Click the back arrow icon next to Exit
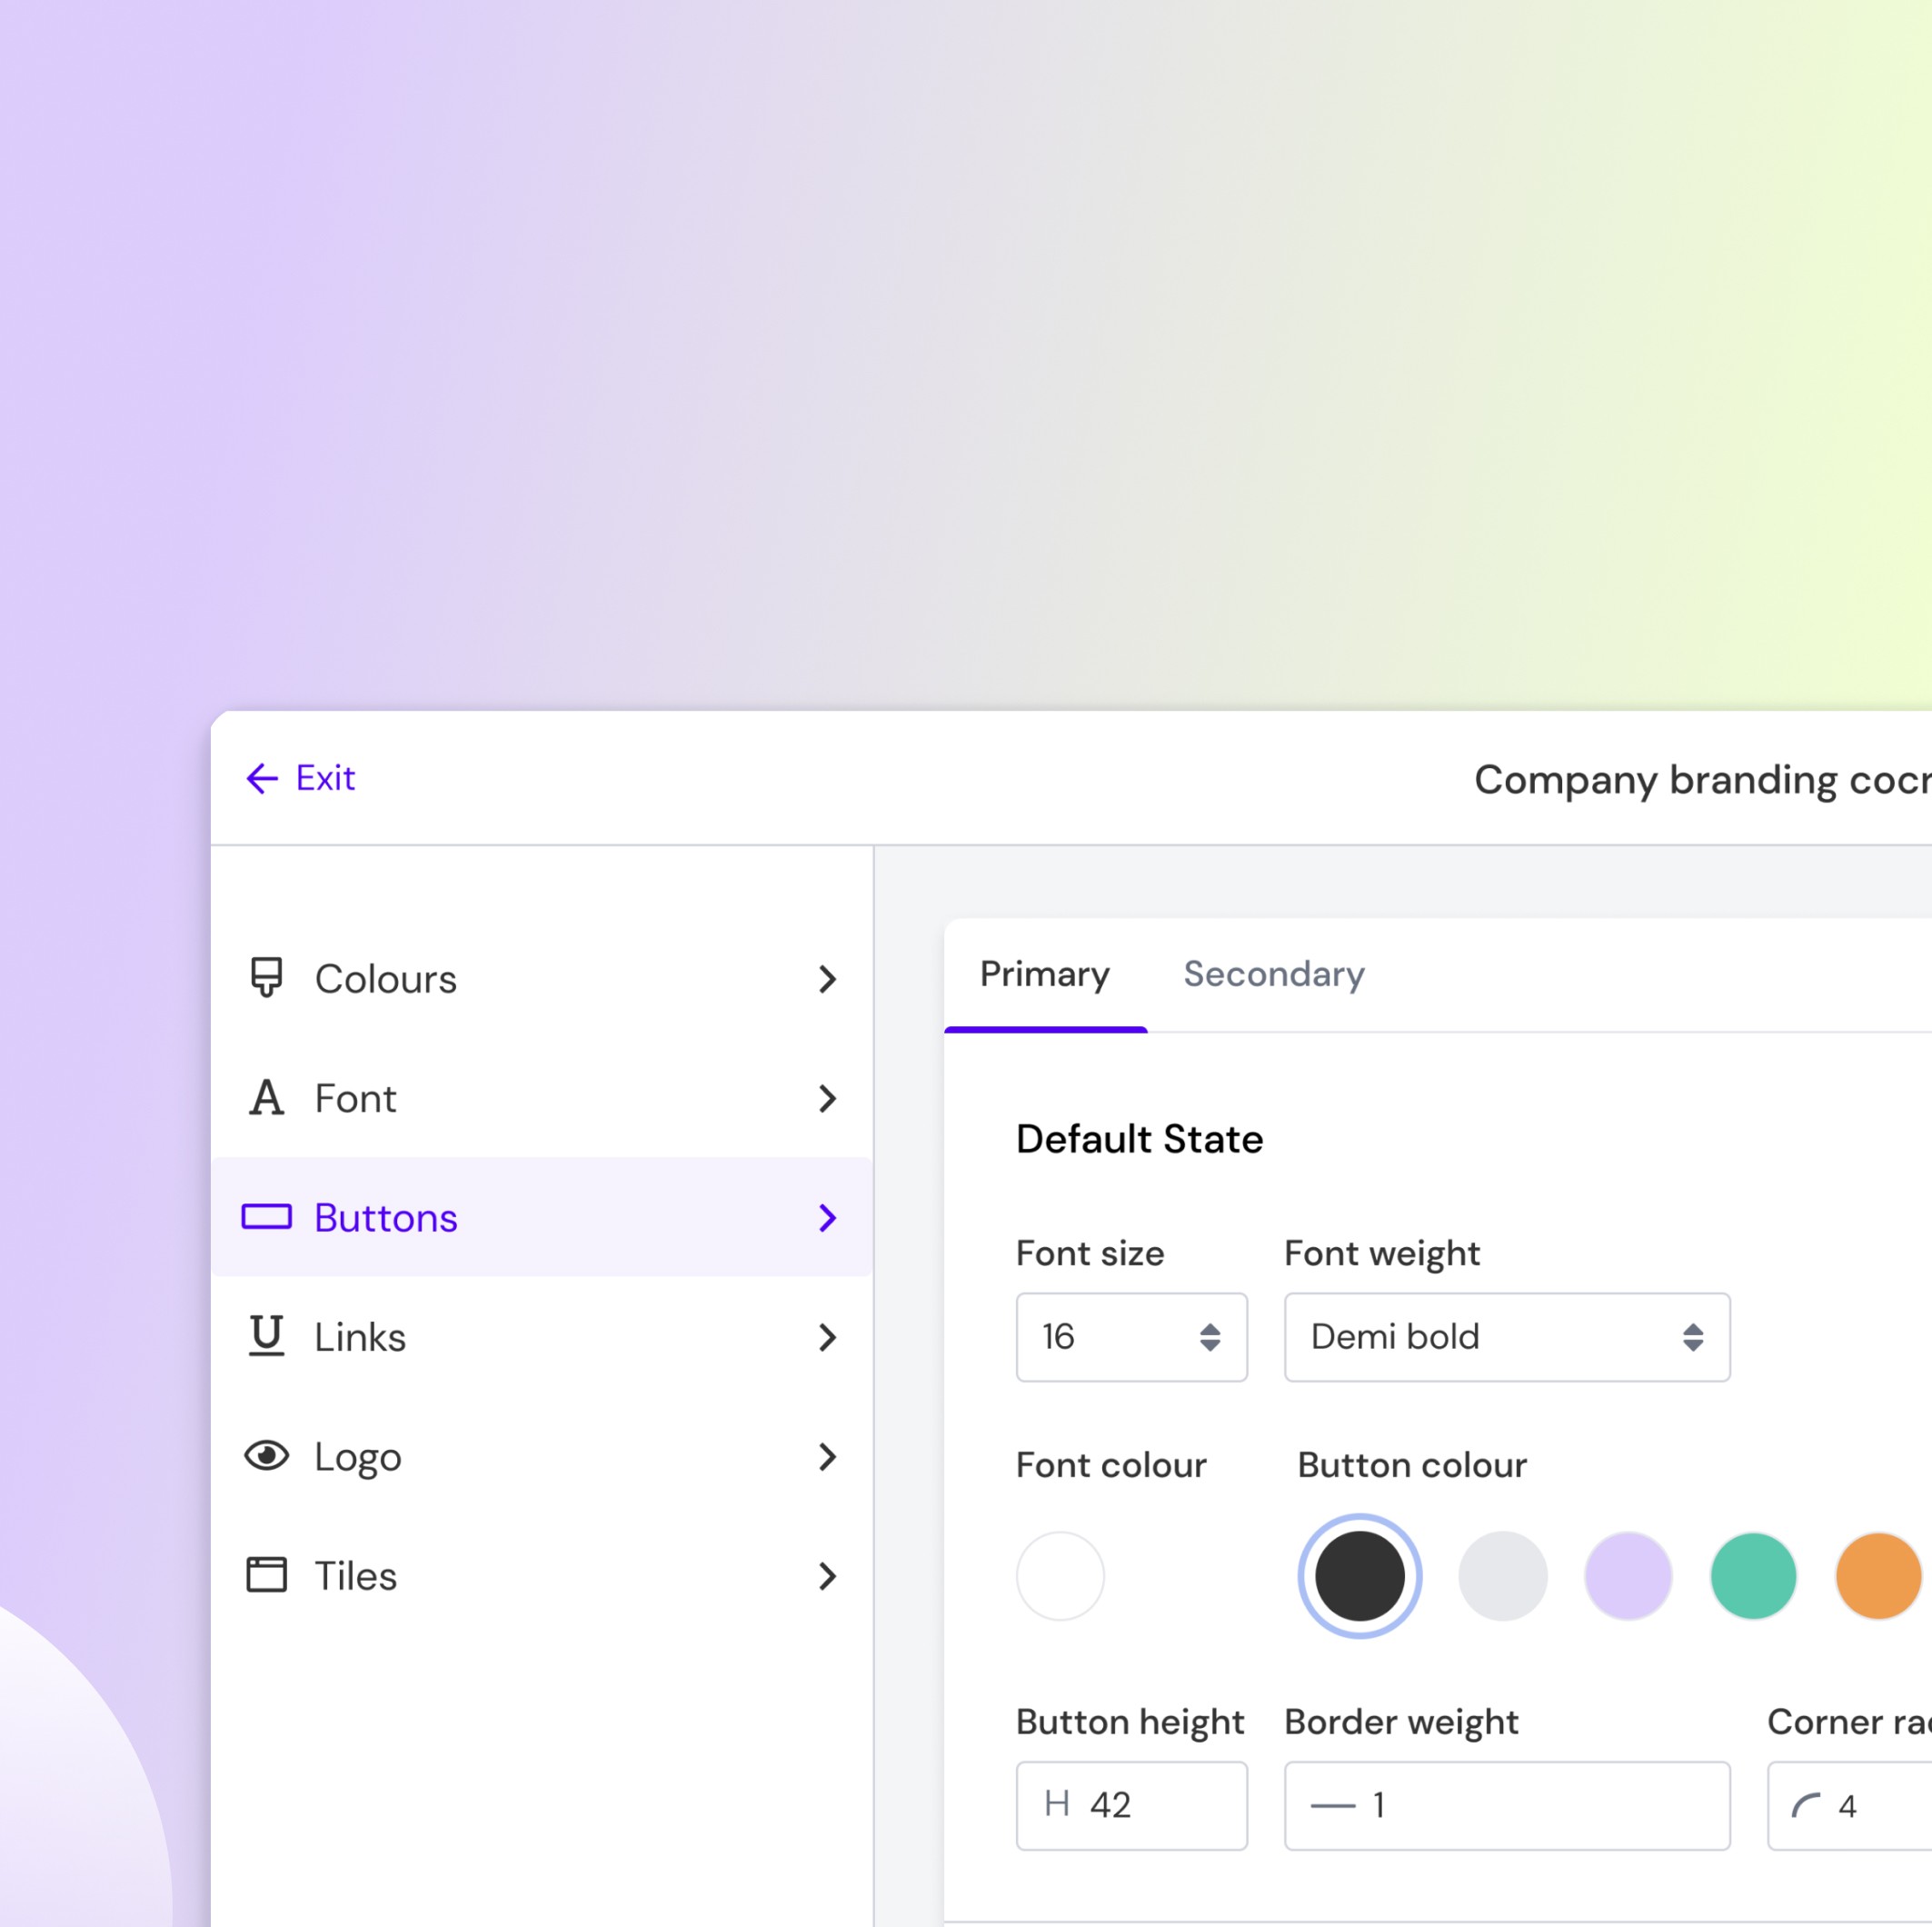The height and width of the screenshot is (1927, 1932). (262, 778)
